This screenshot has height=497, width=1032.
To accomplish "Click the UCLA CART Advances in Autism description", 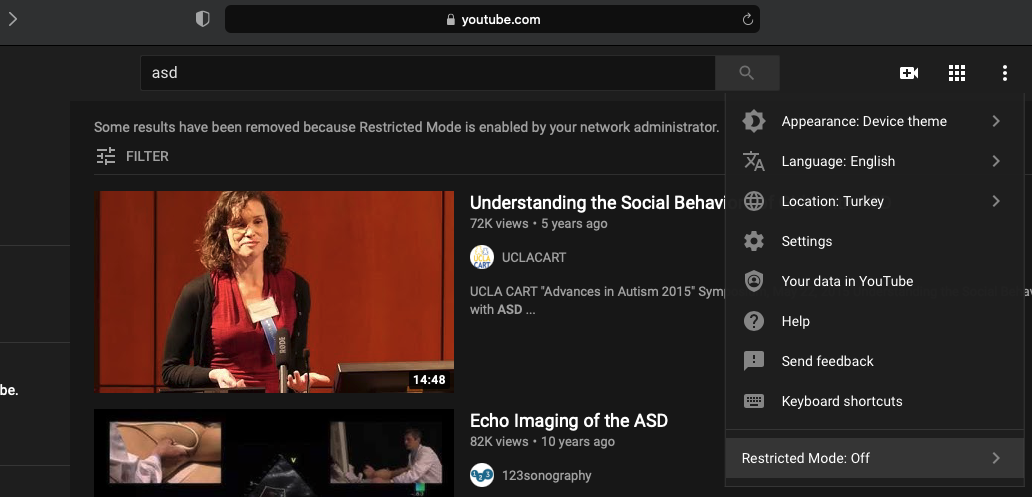I will [598, 300].
